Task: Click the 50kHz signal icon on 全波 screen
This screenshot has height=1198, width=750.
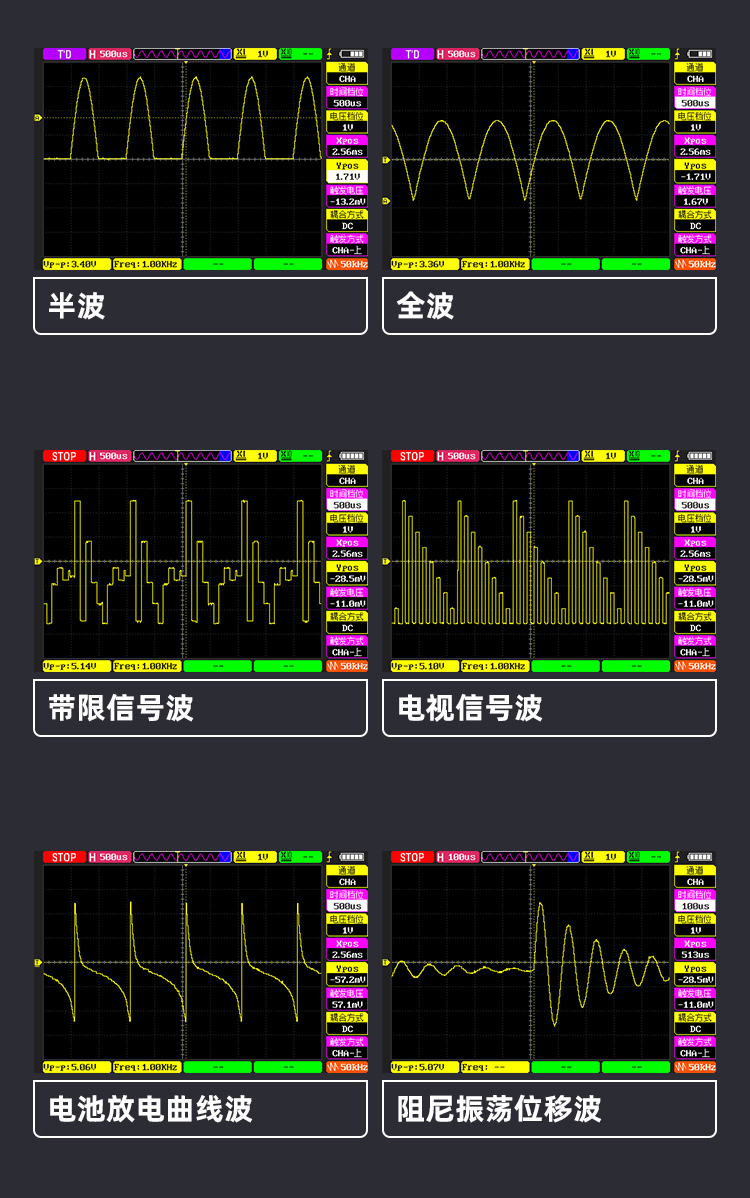Action: click(x=695, y=264)
